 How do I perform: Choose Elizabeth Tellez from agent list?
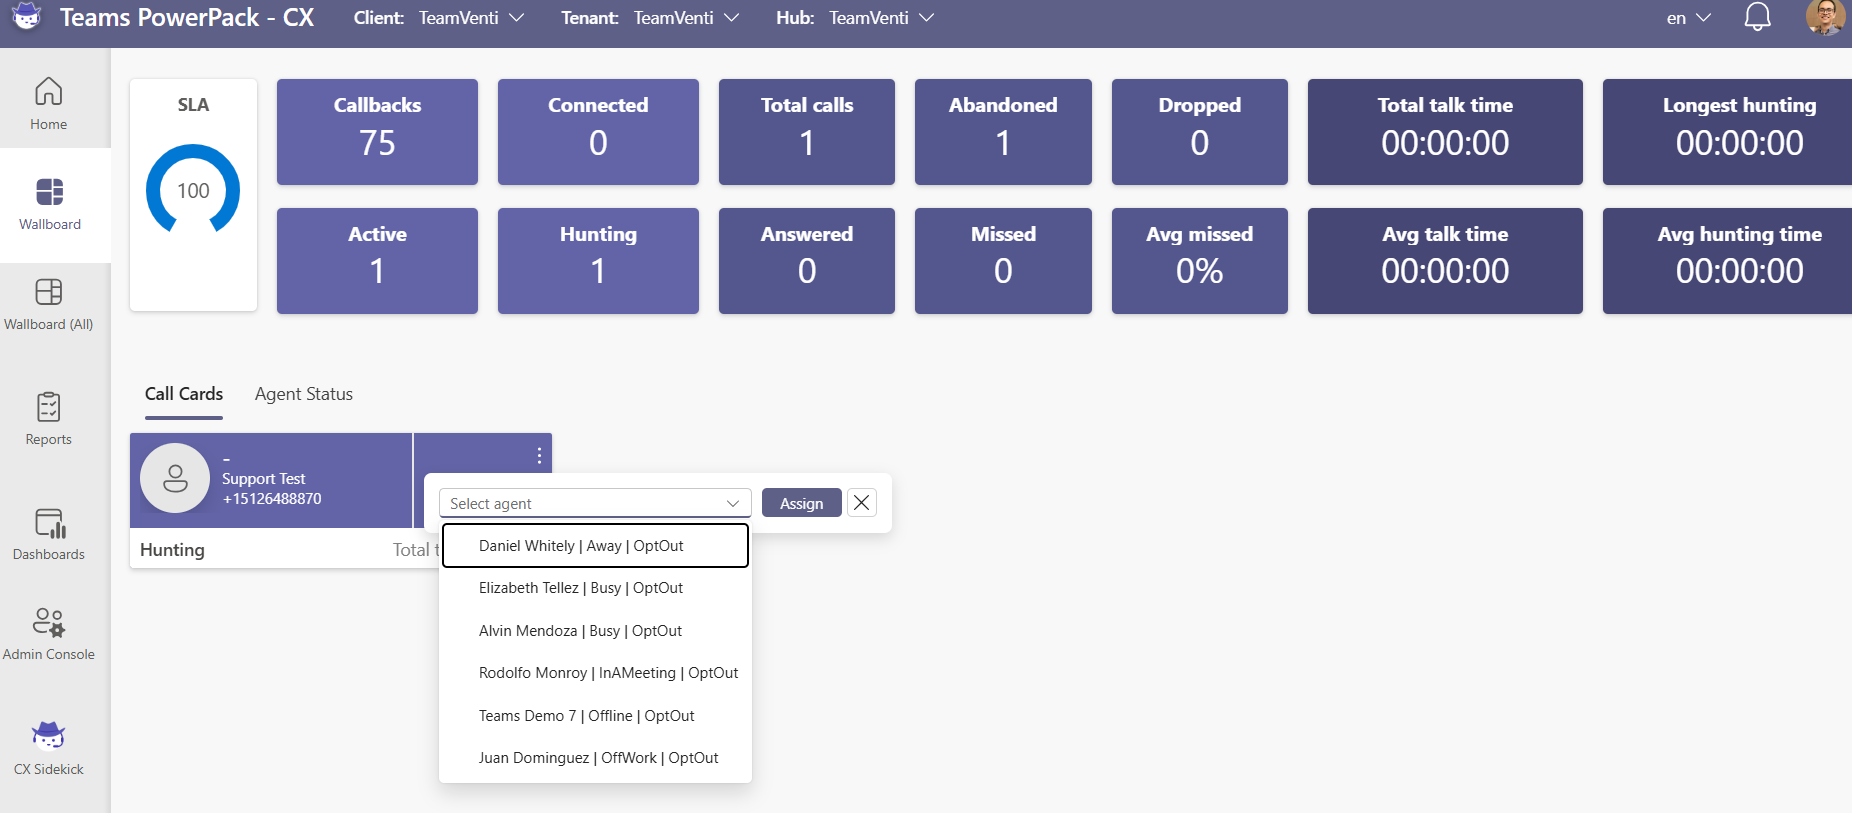[x=595, y=588]
